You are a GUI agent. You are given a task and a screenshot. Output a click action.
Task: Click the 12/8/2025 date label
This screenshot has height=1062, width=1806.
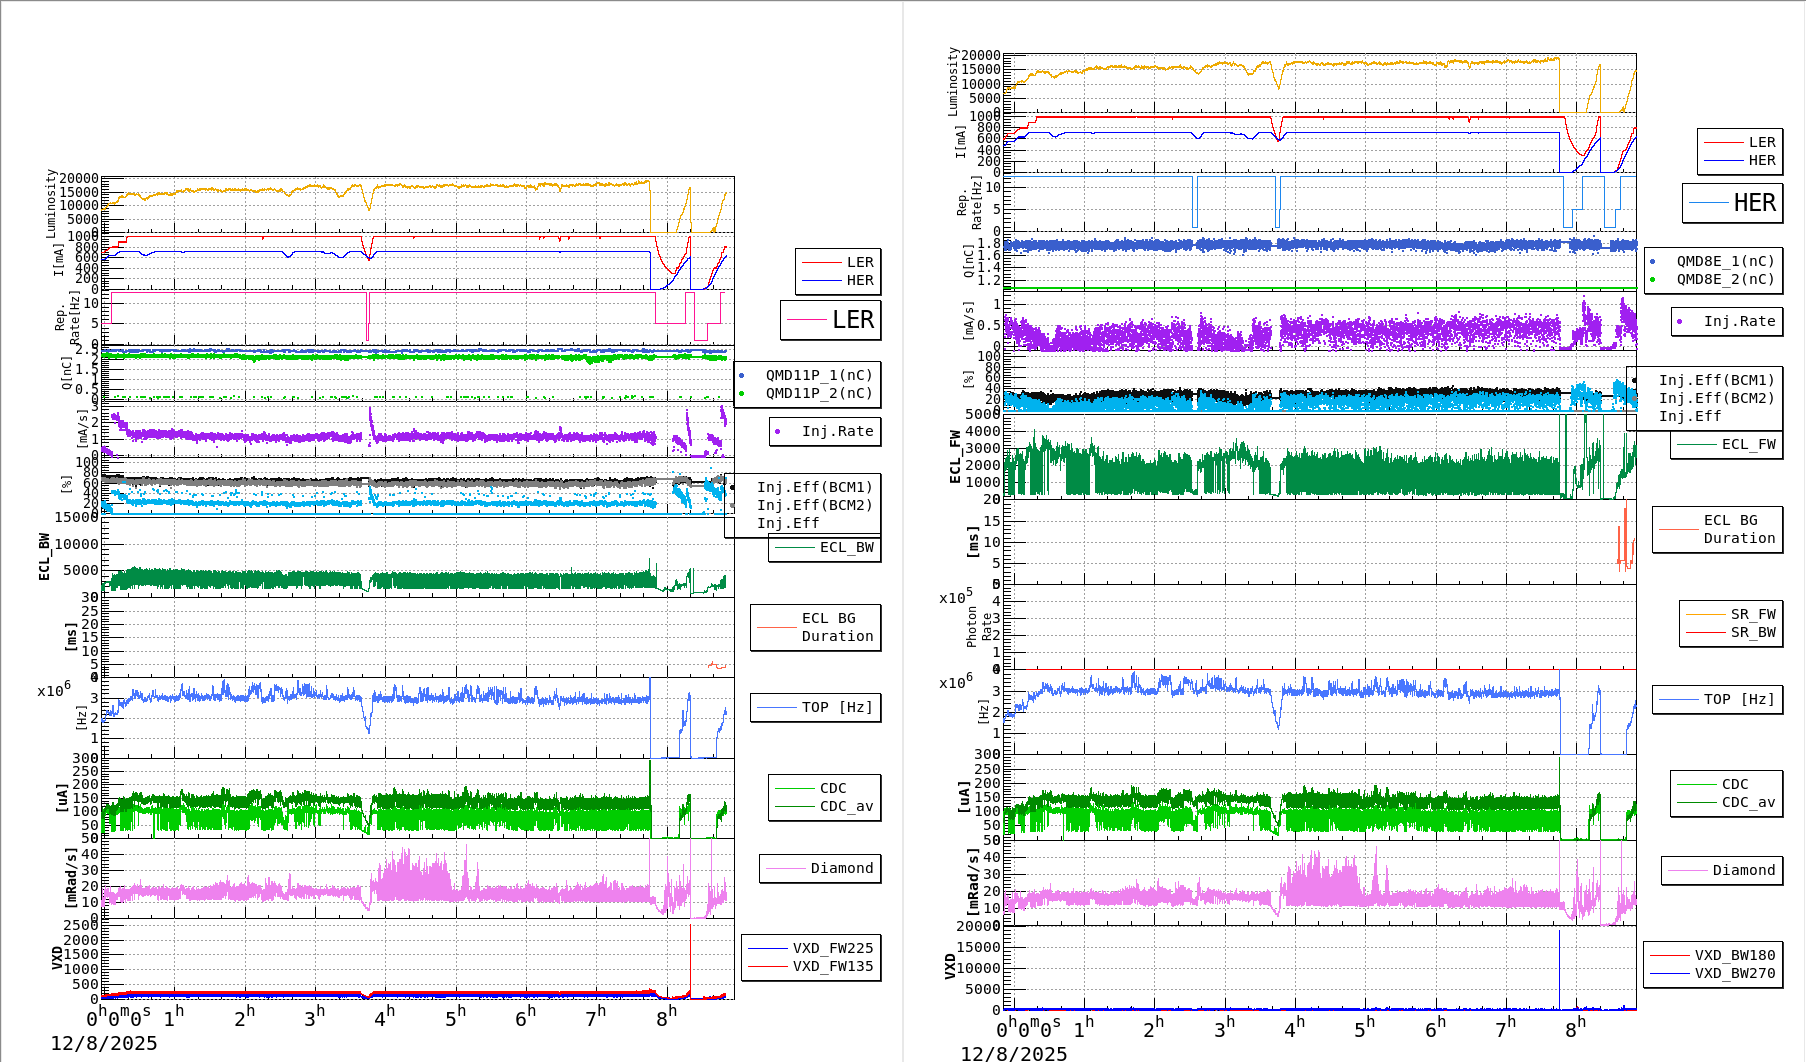click(103, 1042)
